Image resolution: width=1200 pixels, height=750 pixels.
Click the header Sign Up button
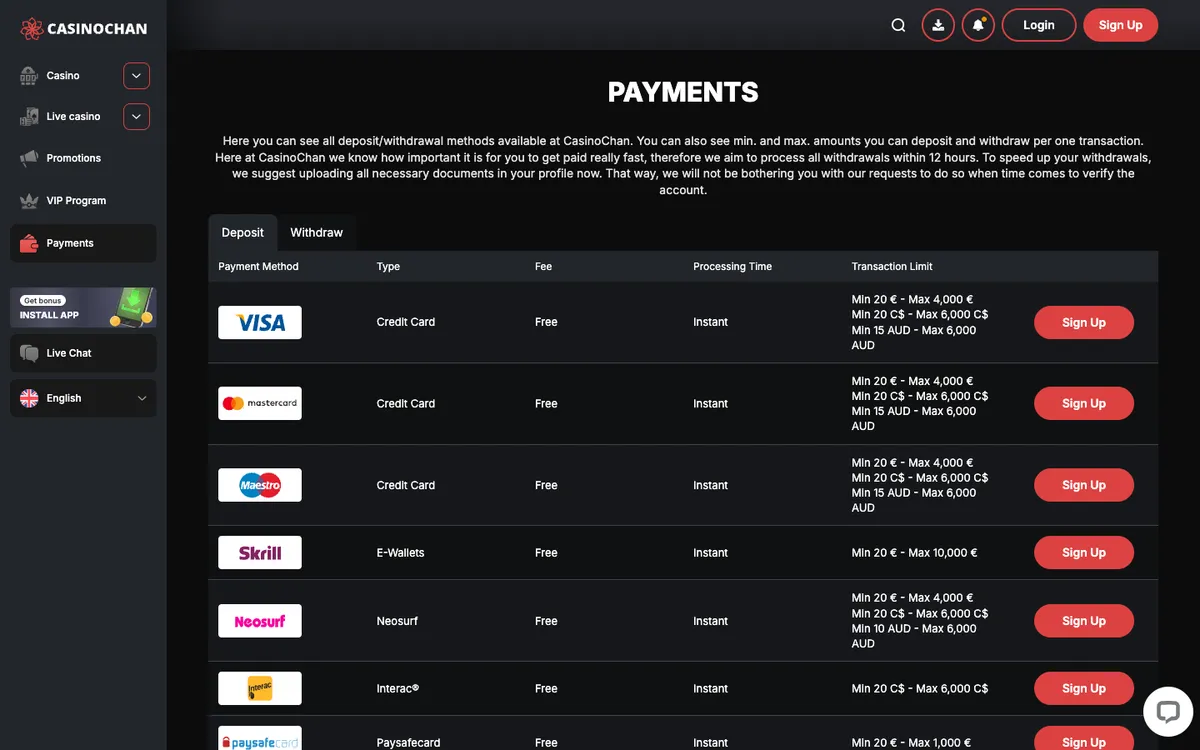pos(1120,25)
